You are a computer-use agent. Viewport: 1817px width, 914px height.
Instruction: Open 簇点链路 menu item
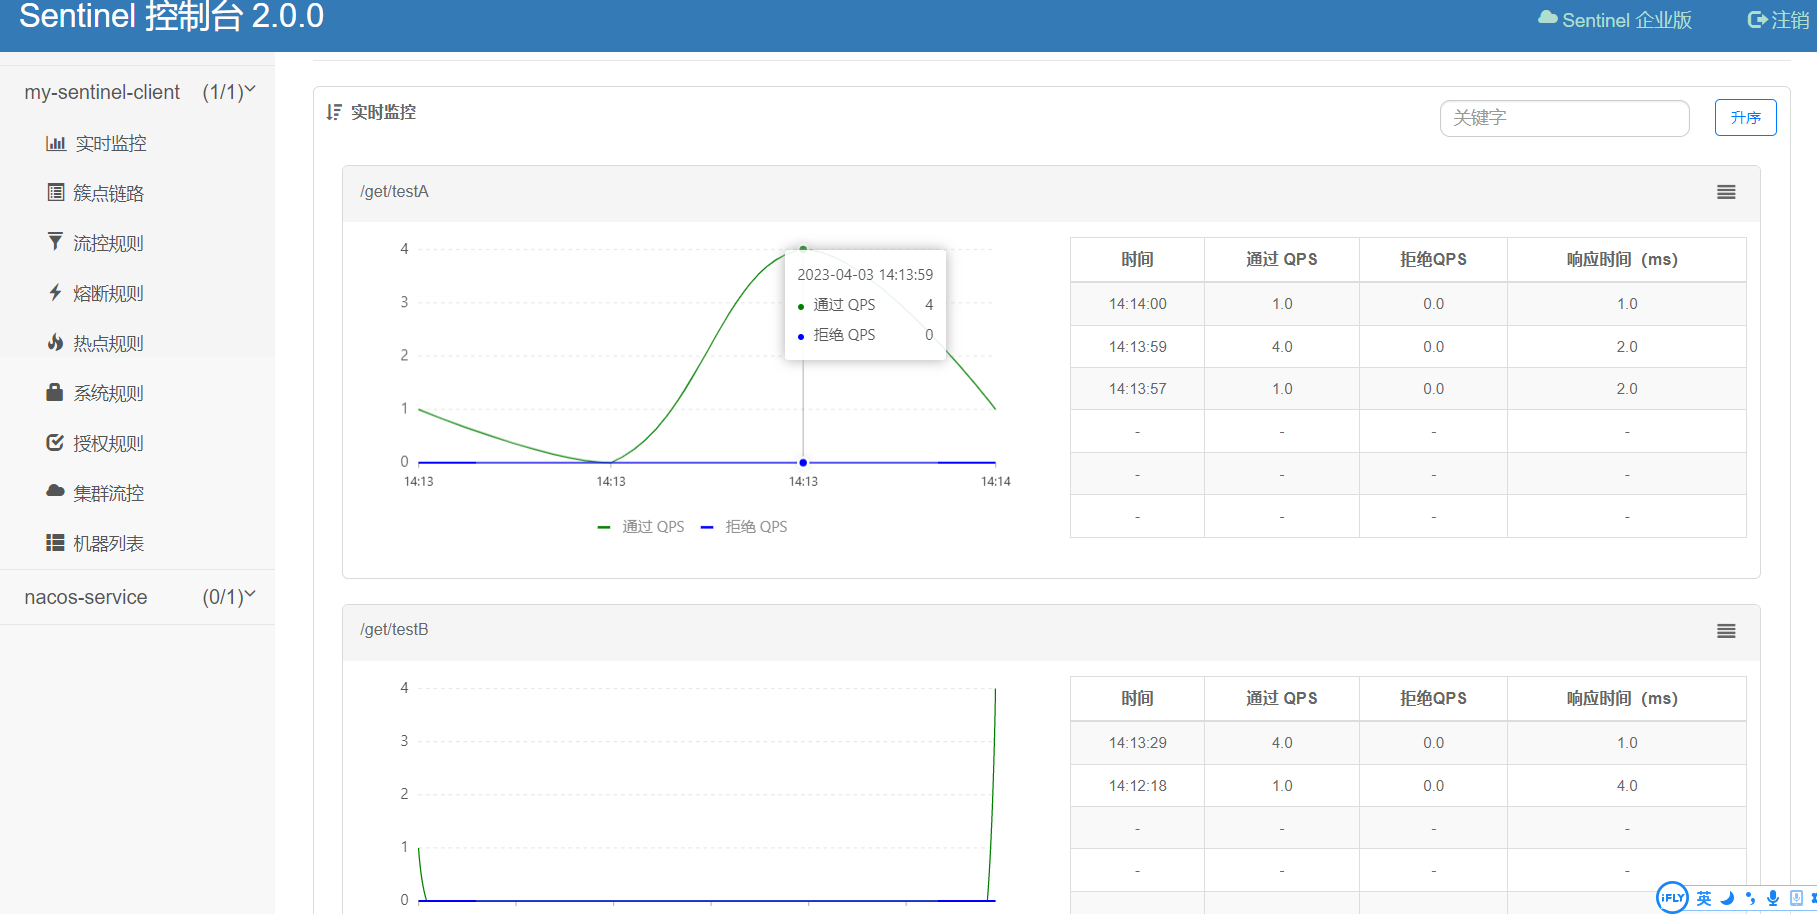coord(109,193)
